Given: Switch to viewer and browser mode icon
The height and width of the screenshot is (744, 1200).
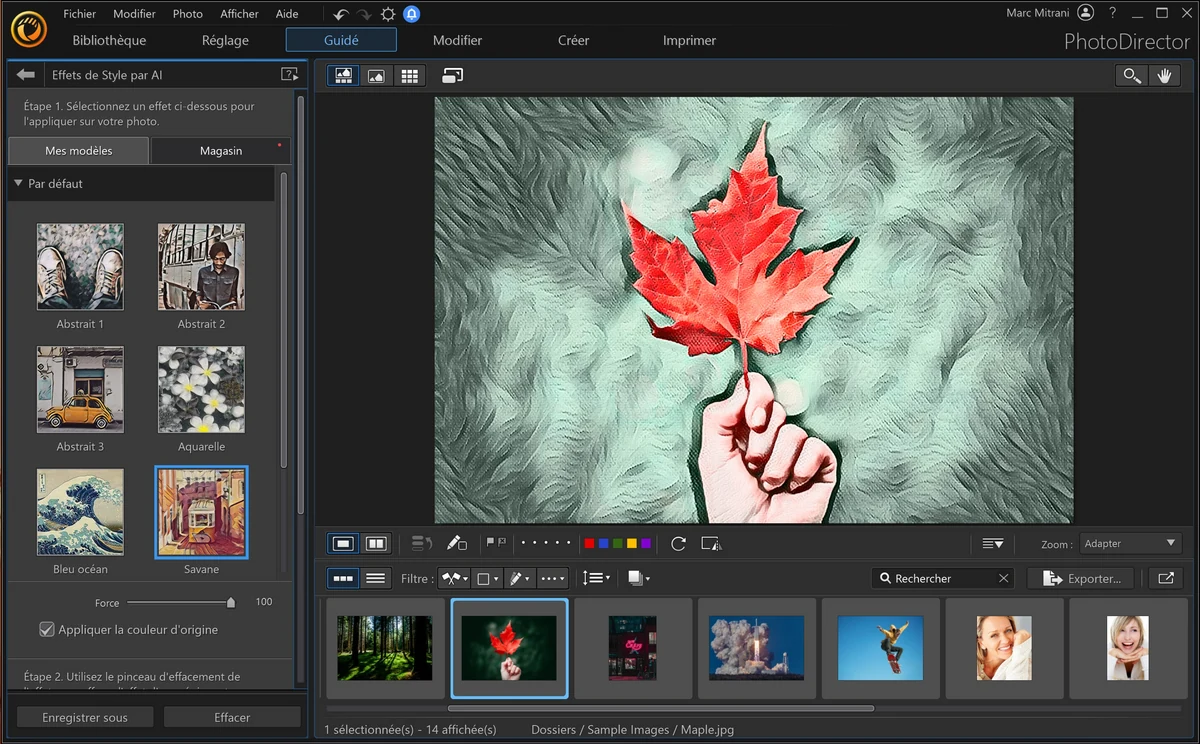Looking at the screenshot, I should 343,76.
